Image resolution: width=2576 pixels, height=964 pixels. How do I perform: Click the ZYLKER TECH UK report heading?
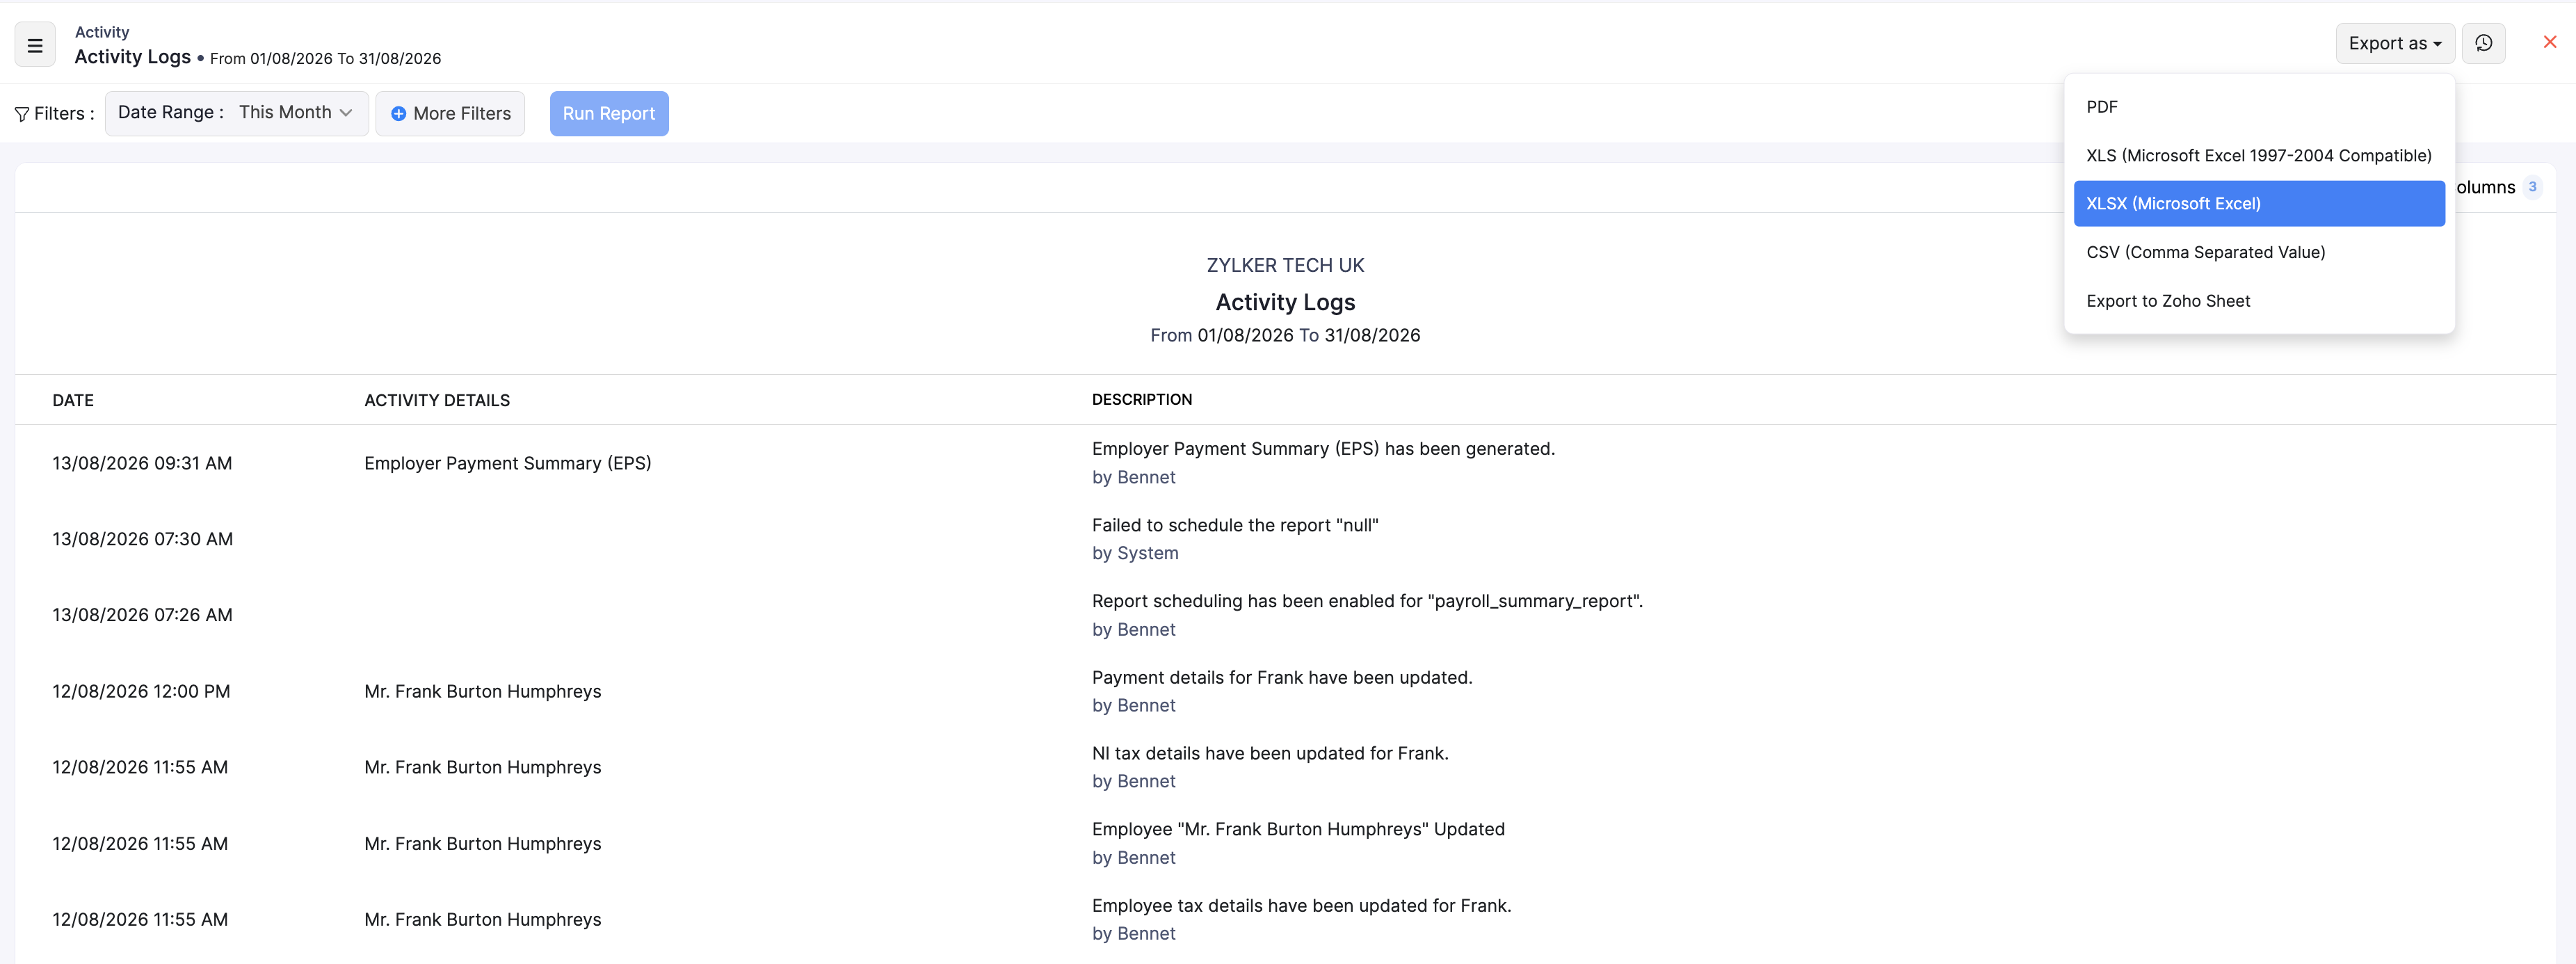(x=1285, y=265)
